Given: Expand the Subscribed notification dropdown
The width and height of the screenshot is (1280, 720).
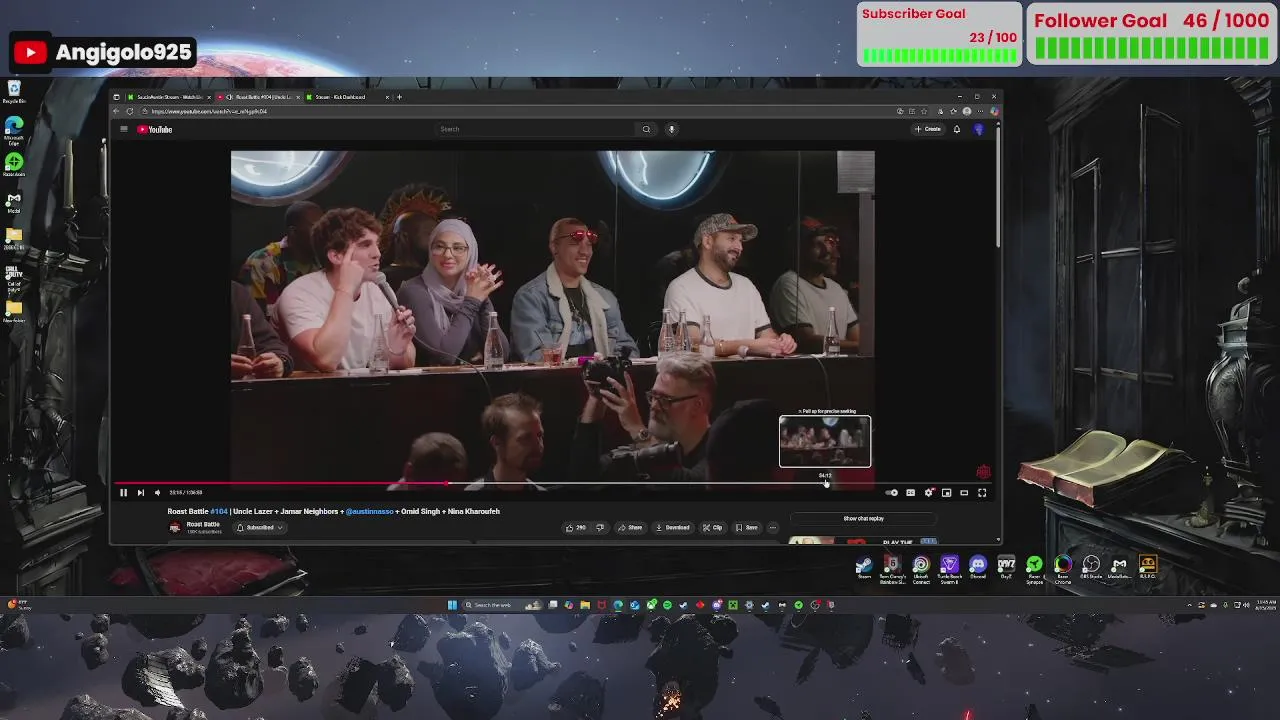Looking at the screenshot, I should pyautogui.click(x=260, y=527).
